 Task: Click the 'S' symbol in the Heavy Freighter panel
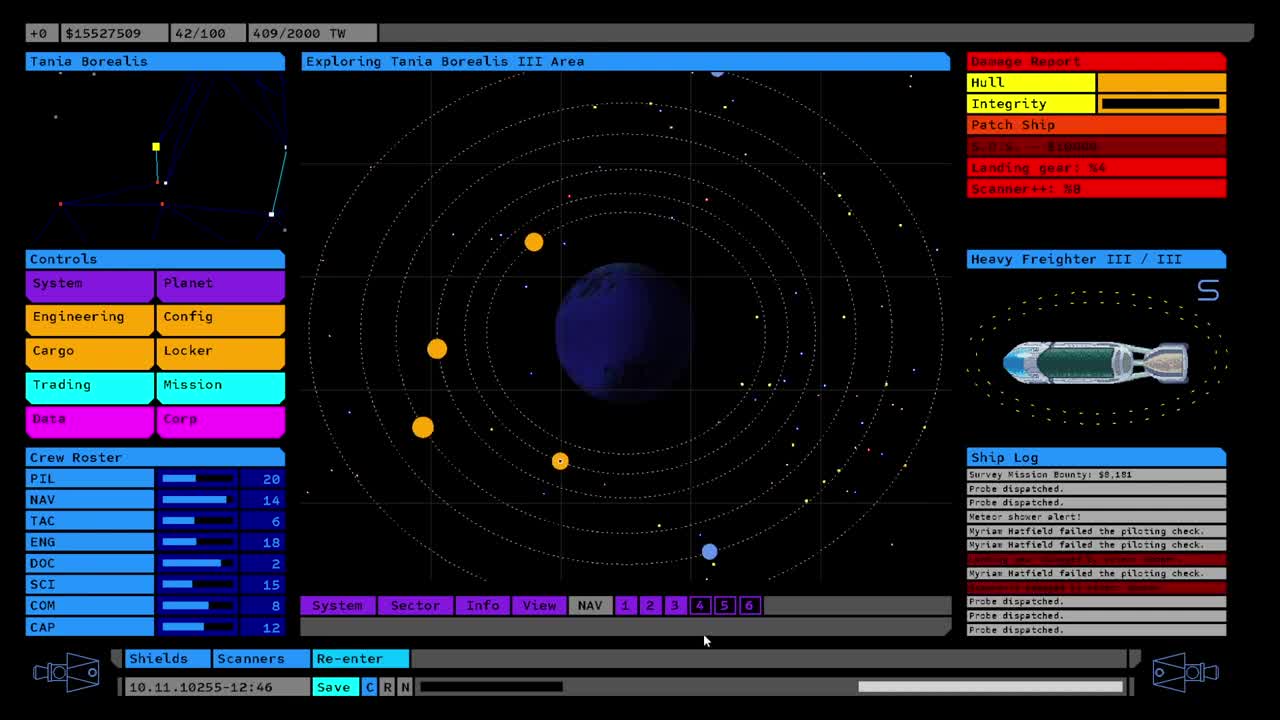[1207, 291]
